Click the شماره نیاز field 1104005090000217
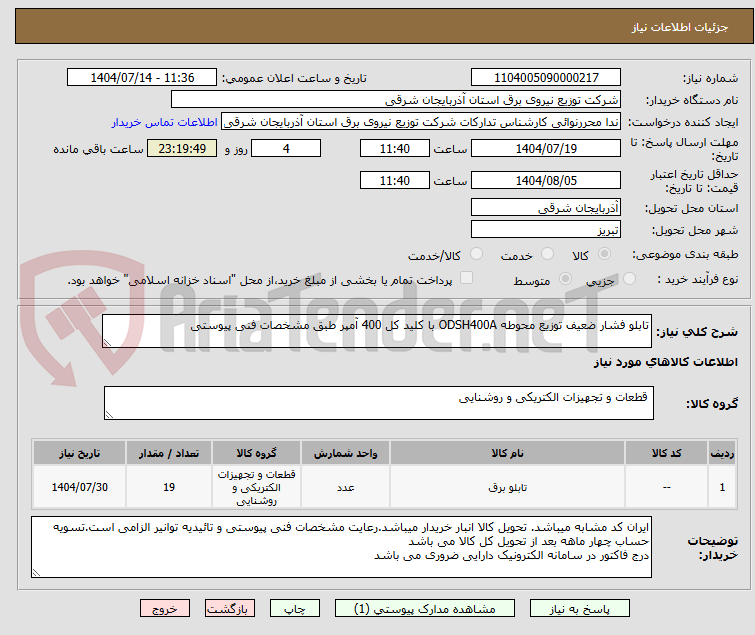Viewport: 755px width, 635px height. click(x=546, y=77)
